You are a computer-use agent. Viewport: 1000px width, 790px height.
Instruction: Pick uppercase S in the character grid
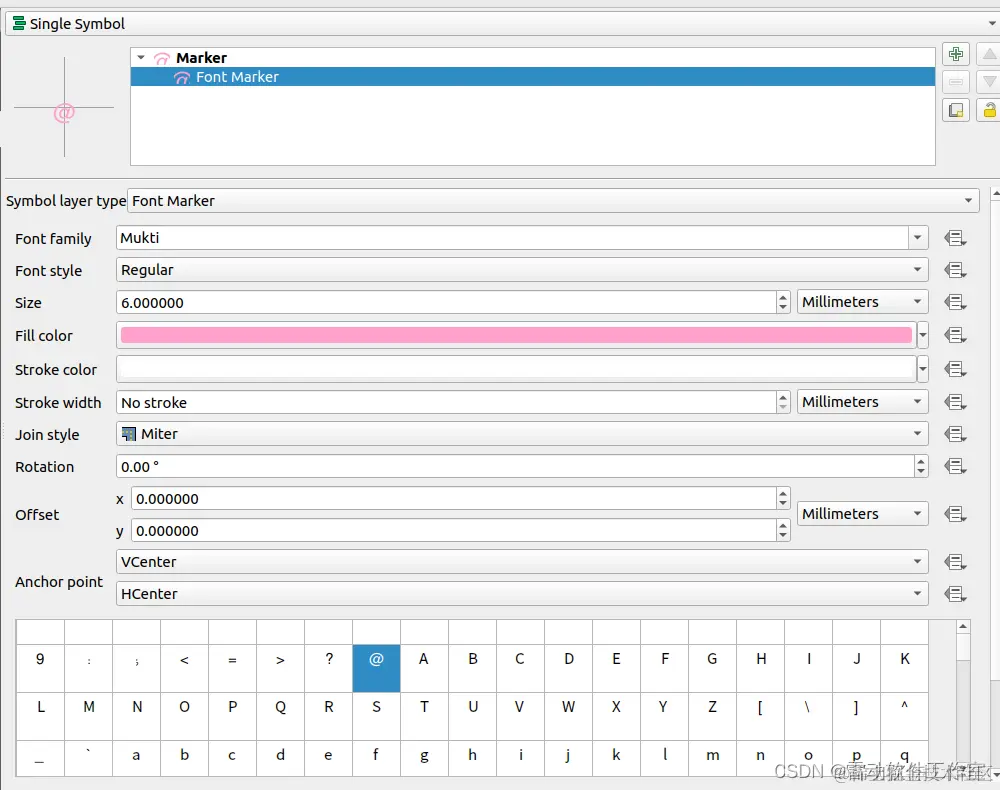tap(376, 716)
